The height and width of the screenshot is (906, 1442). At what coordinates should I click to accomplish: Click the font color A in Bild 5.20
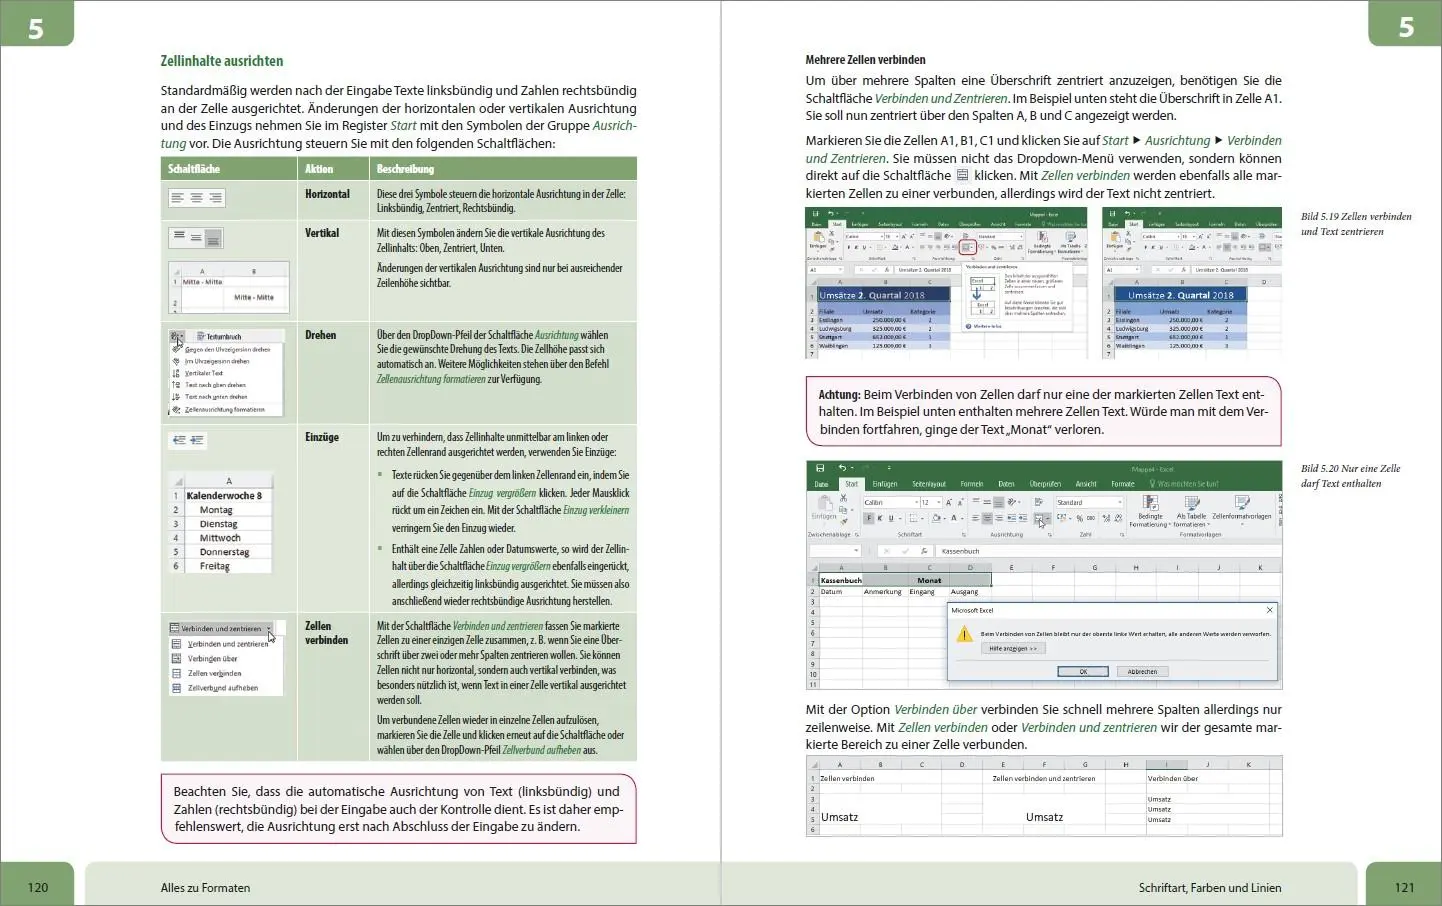[956, 519]
